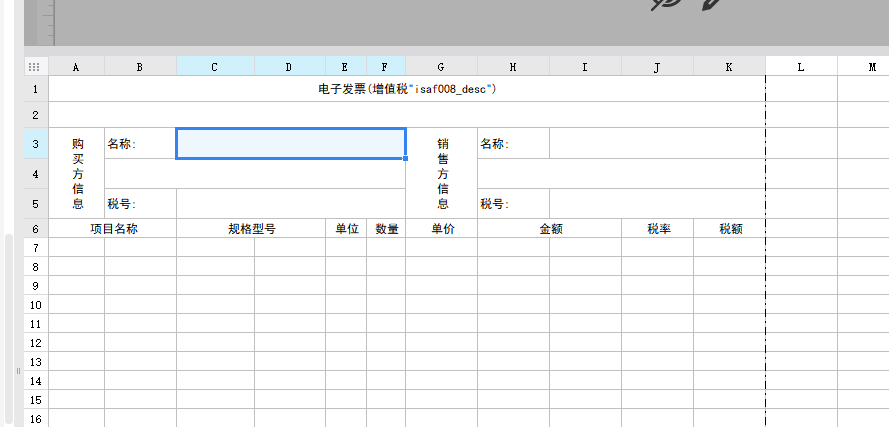Select row 14 header
Viewport: 889px width, 427px height.
pyautogui.click(x=36, y=381)
